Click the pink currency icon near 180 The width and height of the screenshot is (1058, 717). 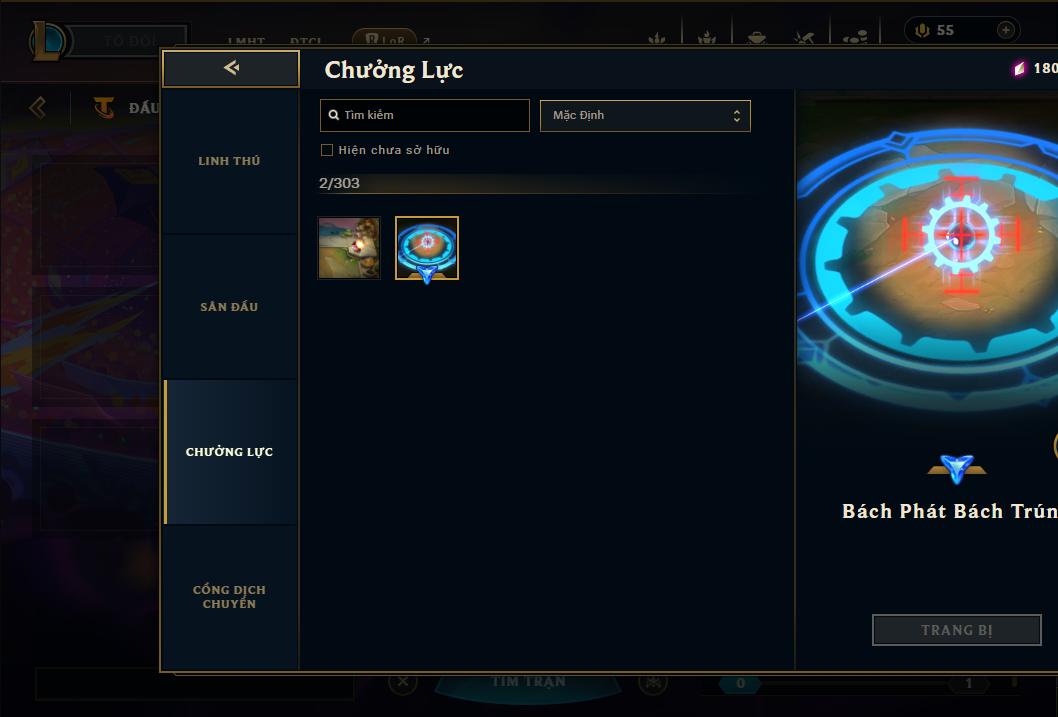tap(1020, 68)
